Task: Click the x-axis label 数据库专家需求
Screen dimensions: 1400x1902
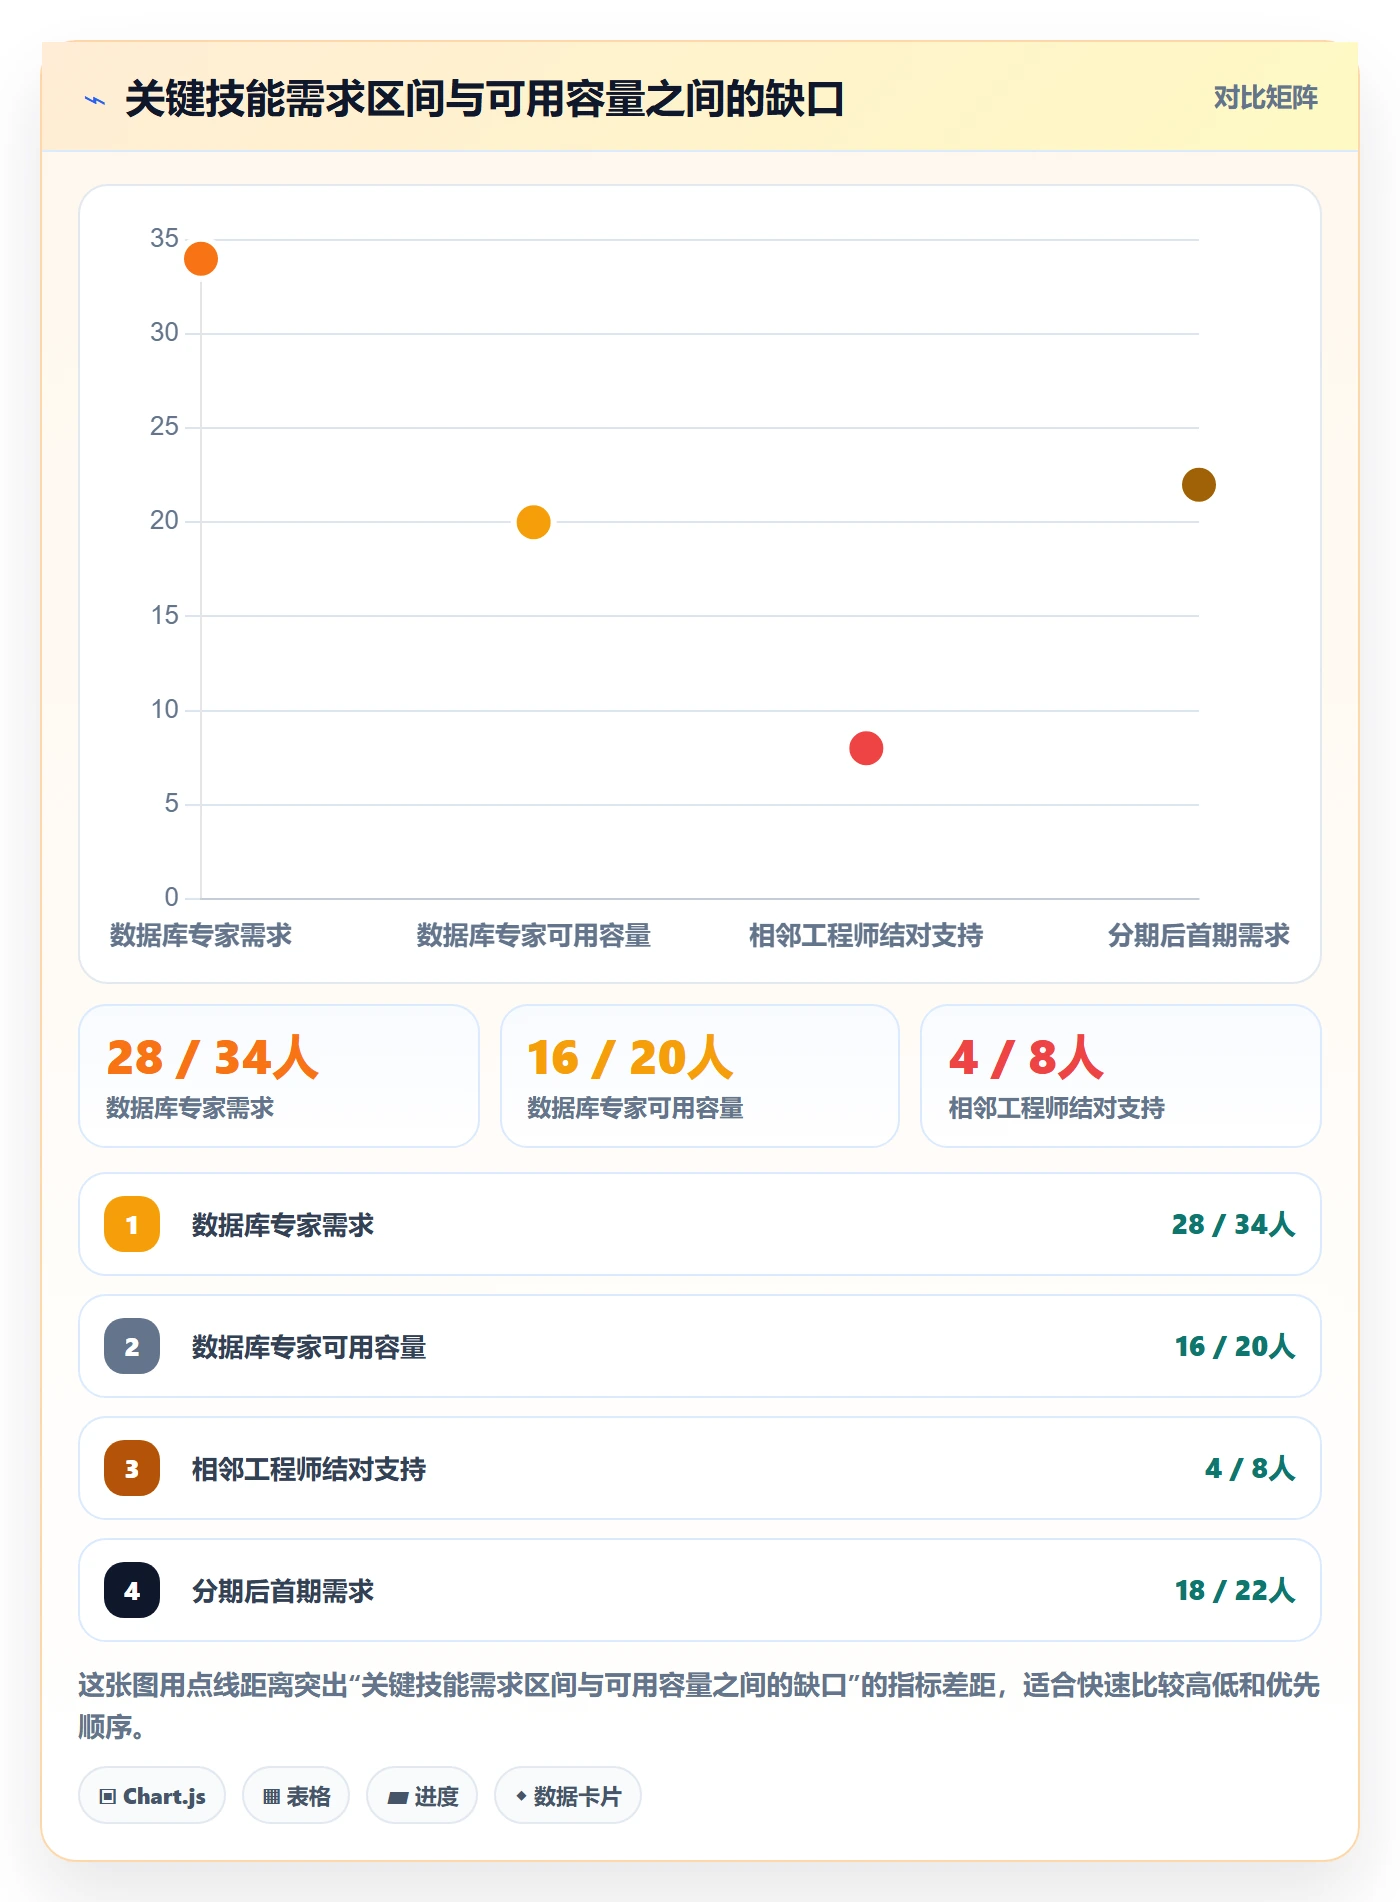Action: tap(201, 936)
